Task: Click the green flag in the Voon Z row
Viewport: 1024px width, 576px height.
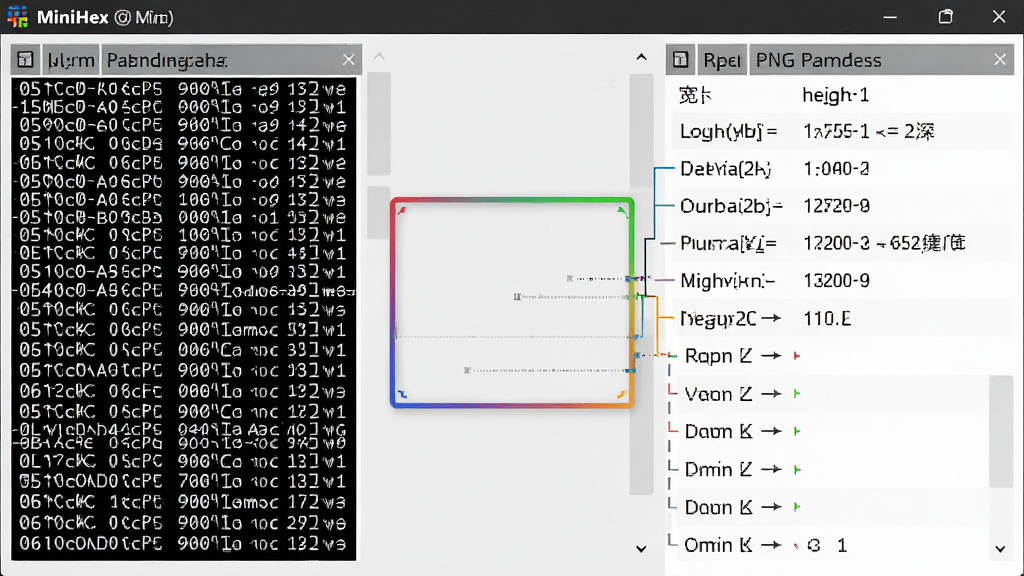Action: coord(797,394)
